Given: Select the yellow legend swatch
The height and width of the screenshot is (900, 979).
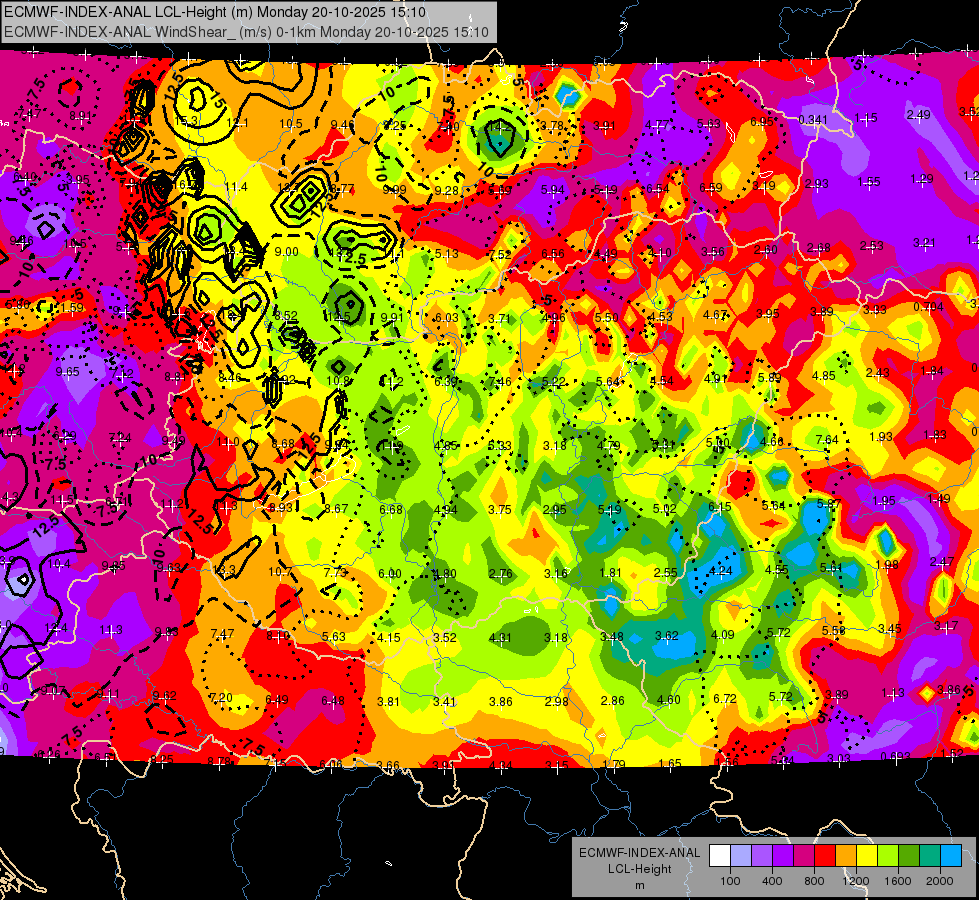Looking at the screenshot, I should (867, 856).
